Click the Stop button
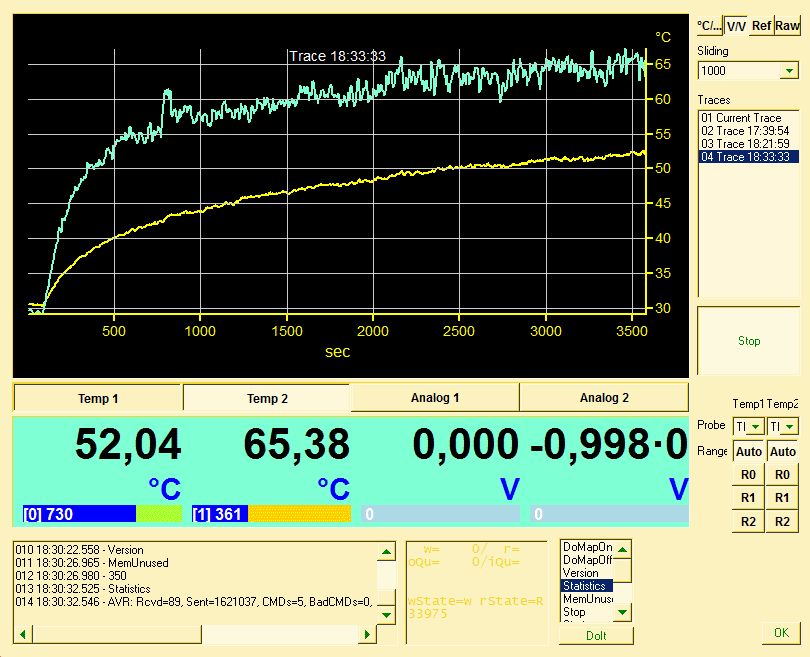 tap(749, 341)
